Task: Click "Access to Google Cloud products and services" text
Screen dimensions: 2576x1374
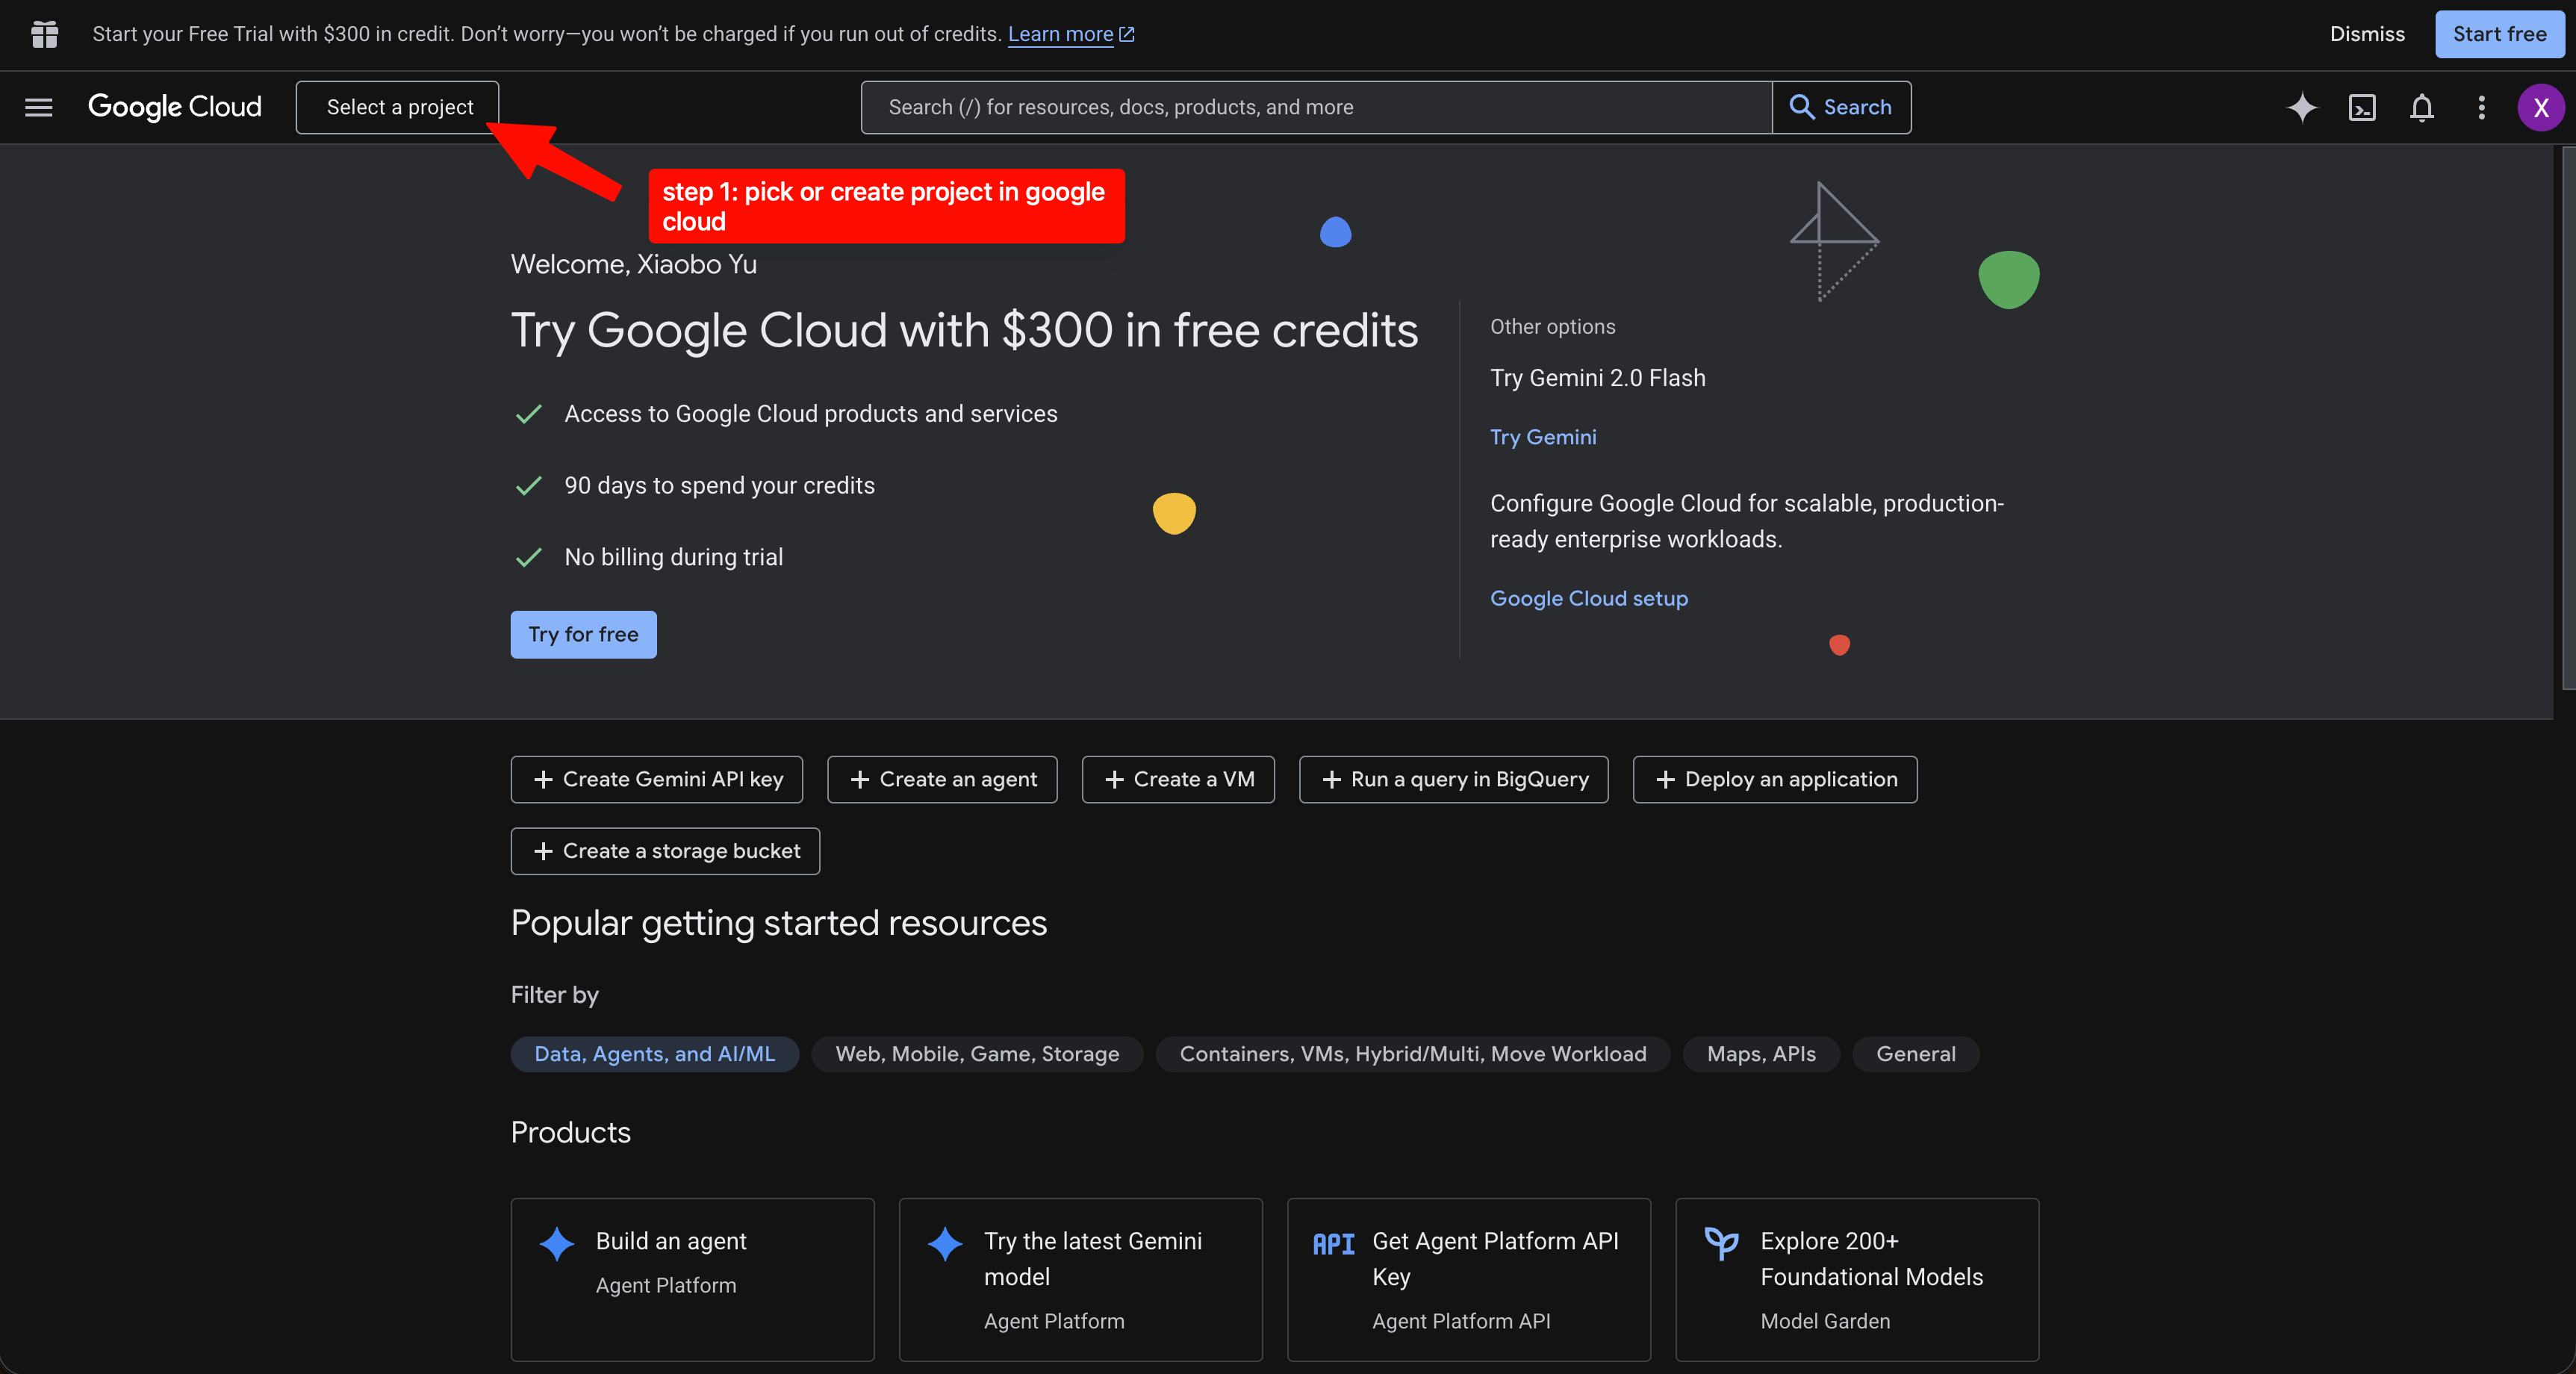Action: [811, 414]
